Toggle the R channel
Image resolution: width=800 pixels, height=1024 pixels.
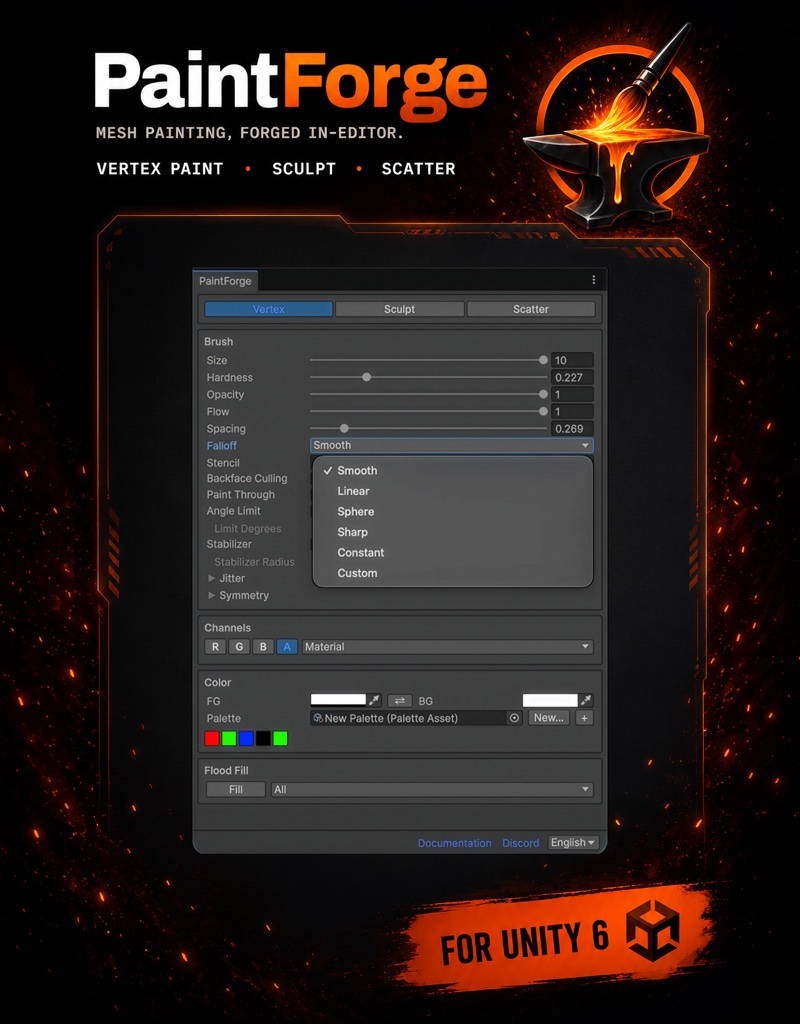(x=216, y=647)
